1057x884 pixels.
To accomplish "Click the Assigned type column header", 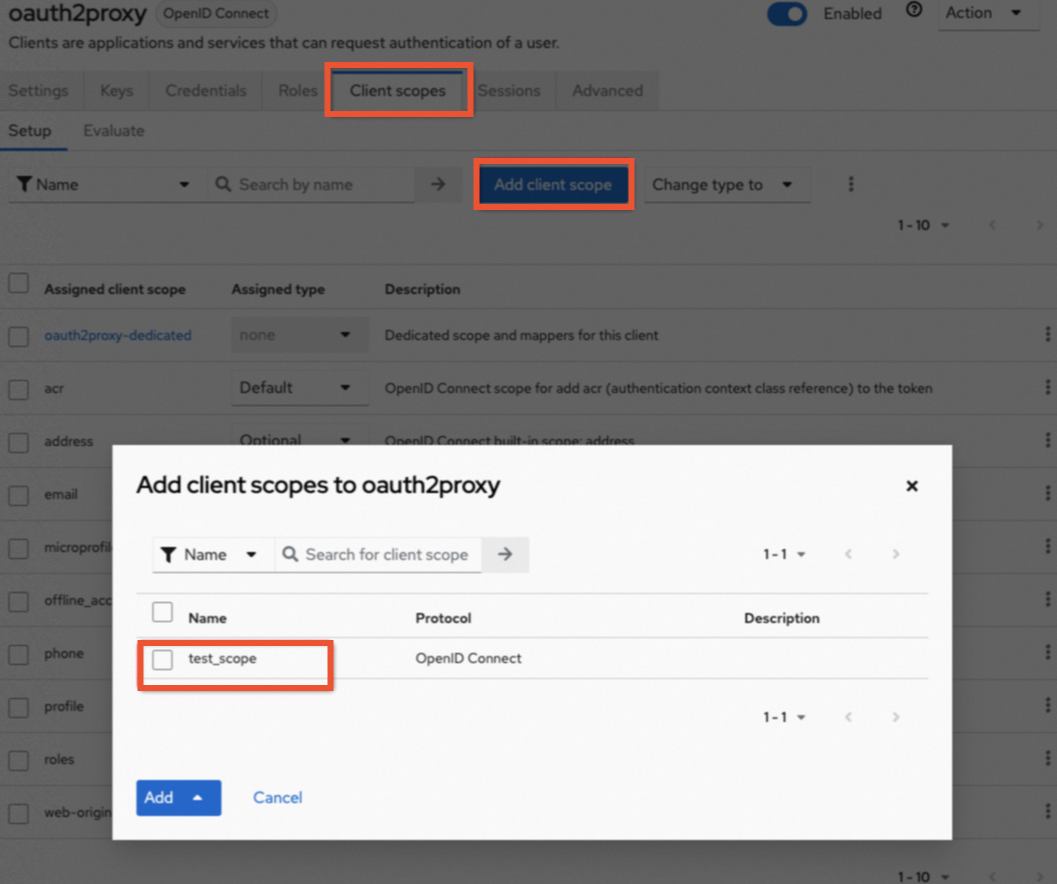I will point(278,289).
